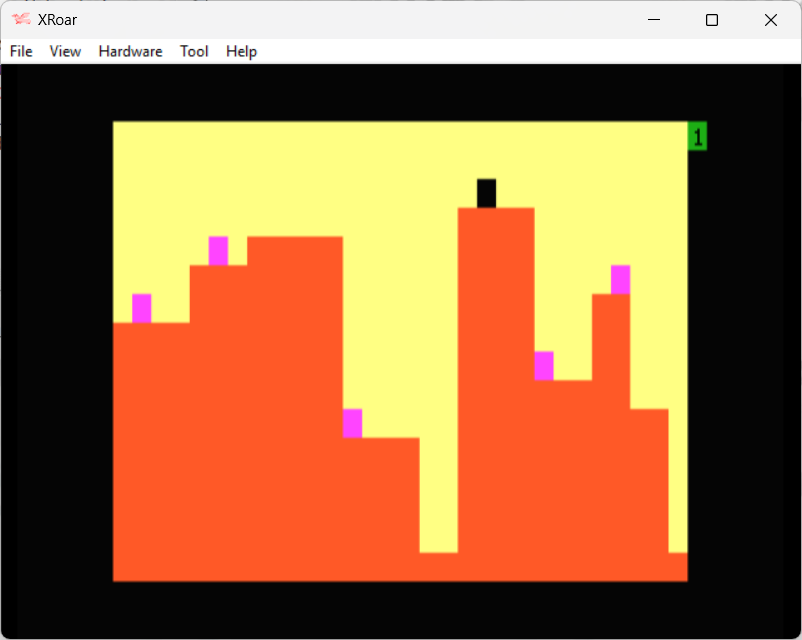Click the XRoar app icon in title bar

(21, 19)
